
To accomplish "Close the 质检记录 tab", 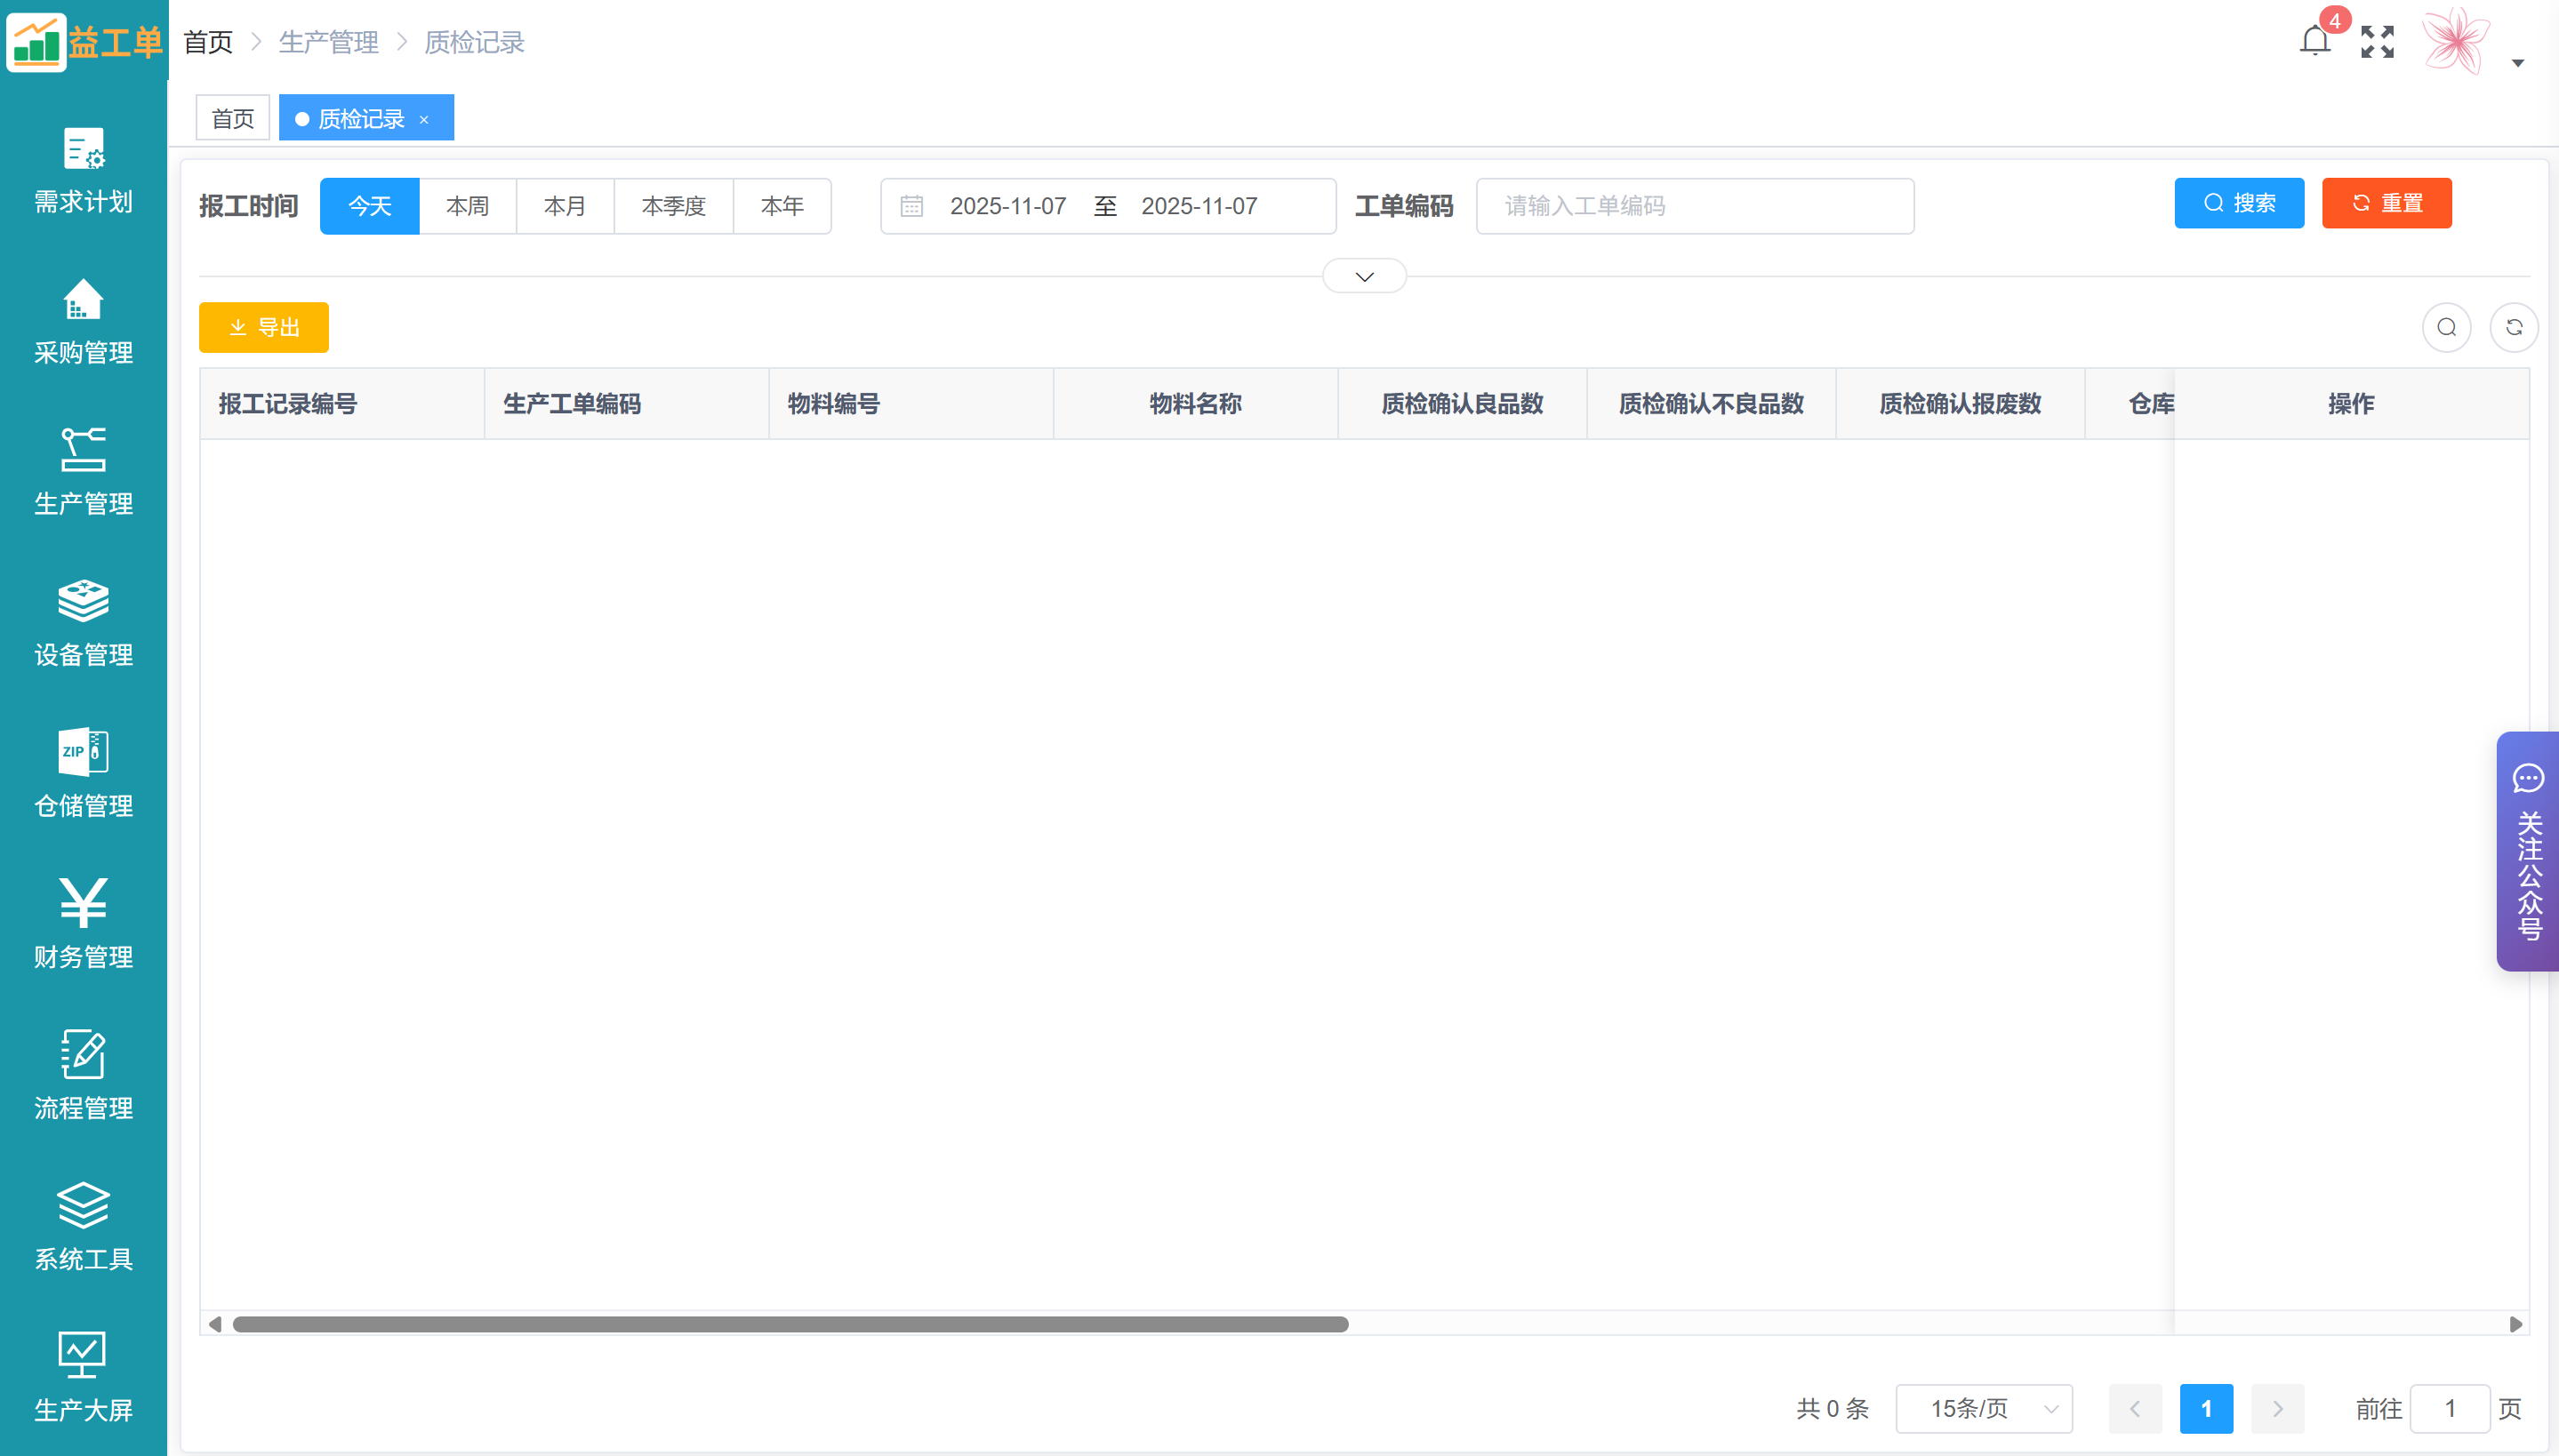I will (424, 119).
